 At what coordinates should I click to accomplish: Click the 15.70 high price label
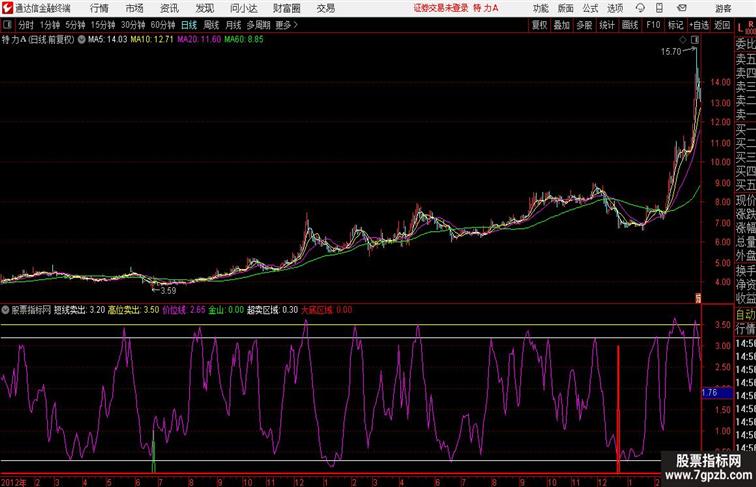pos(671,52)
